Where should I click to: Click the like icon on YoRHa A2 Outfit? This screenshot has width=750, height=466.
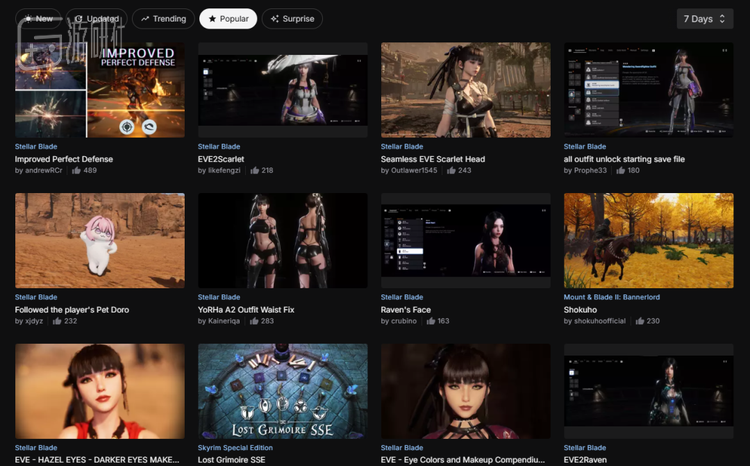(254, 321)
